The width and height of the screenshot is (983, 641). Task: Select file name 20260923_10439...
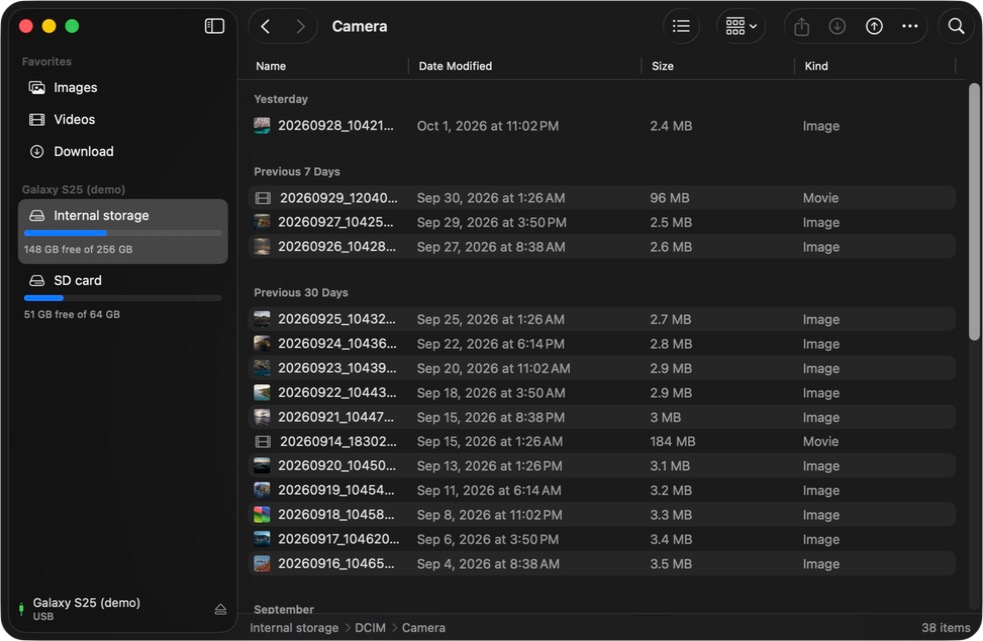pyautogui.click(x=337, y=368)
